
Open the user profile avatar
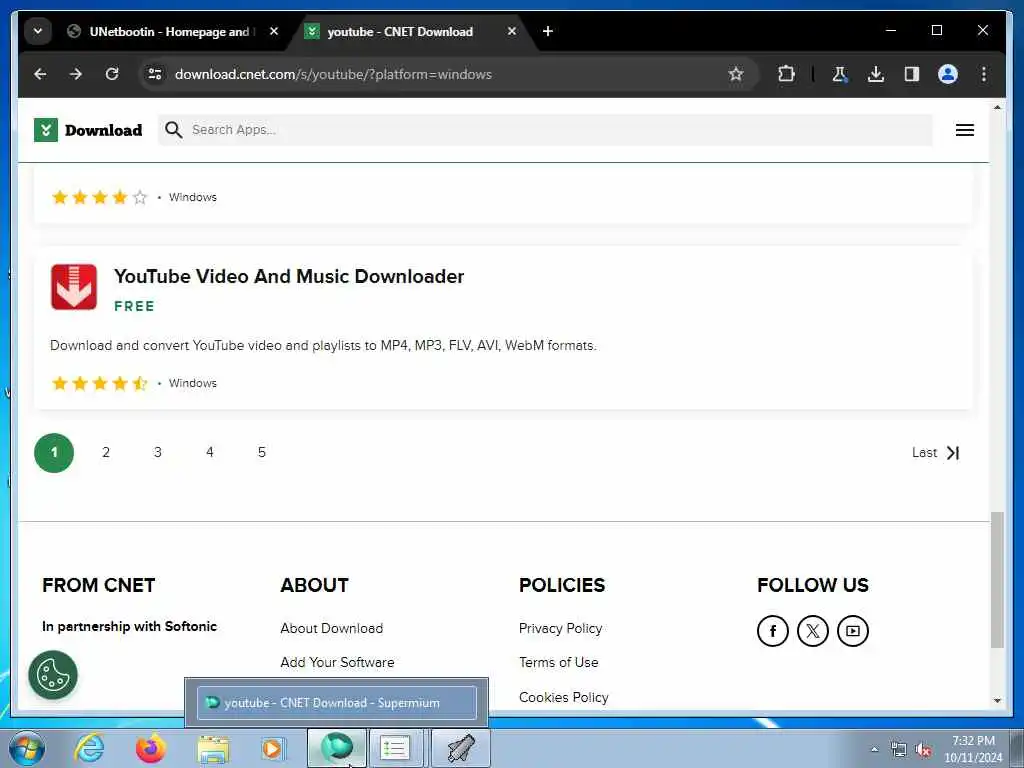click(x=948, y=74)
